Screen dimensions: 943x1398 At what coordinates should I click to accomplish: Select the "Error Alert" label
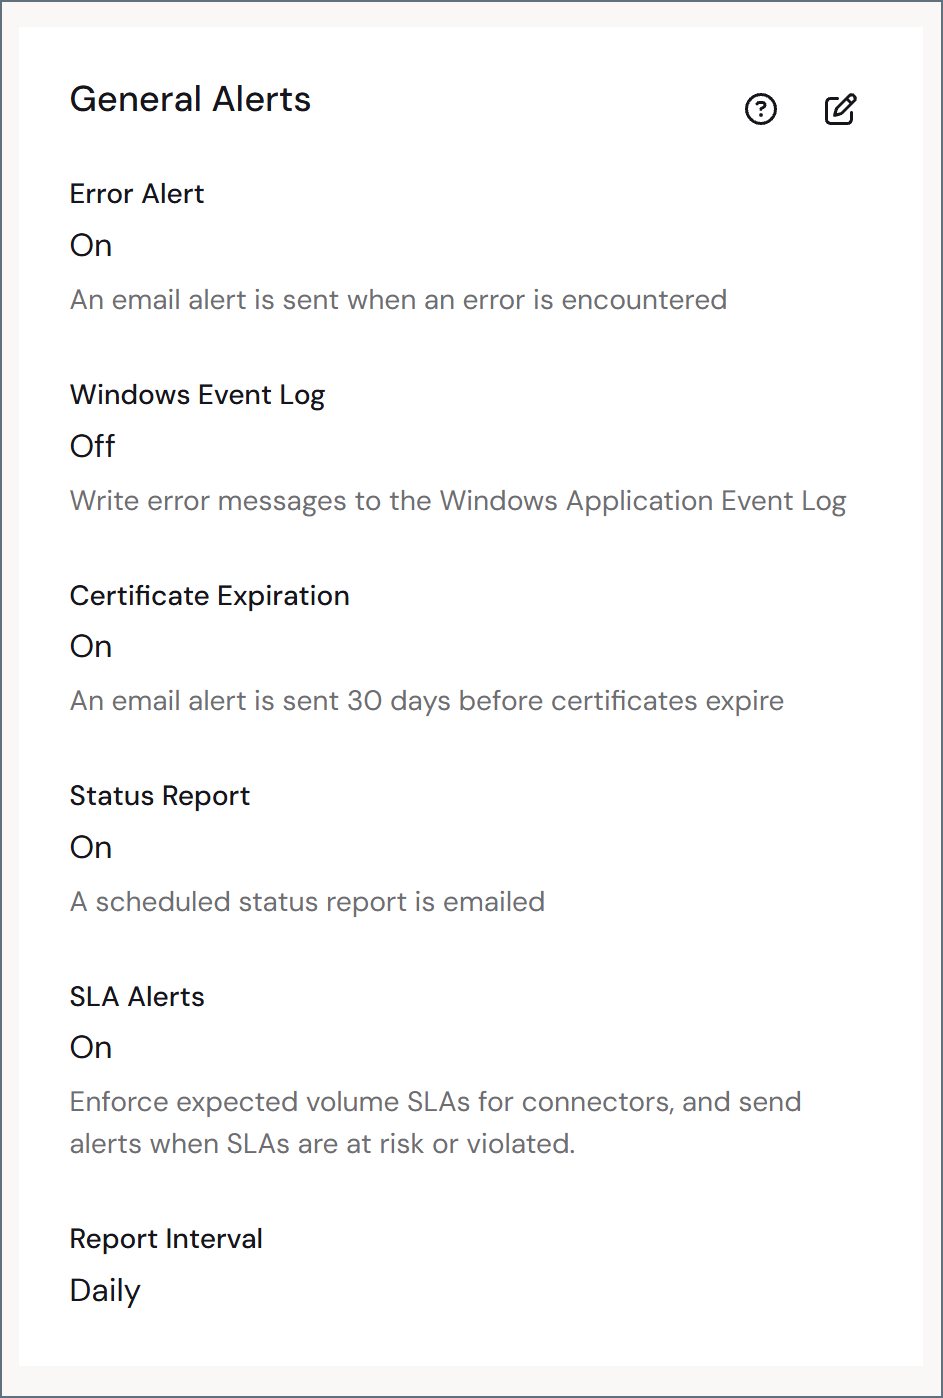pos(137,194)
